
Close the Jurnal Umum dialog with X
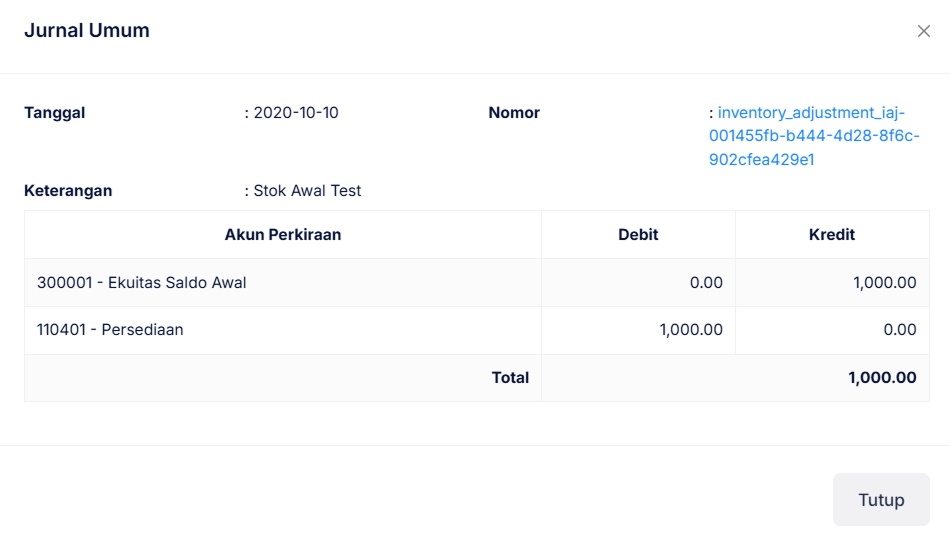click(x=924, y=31)
